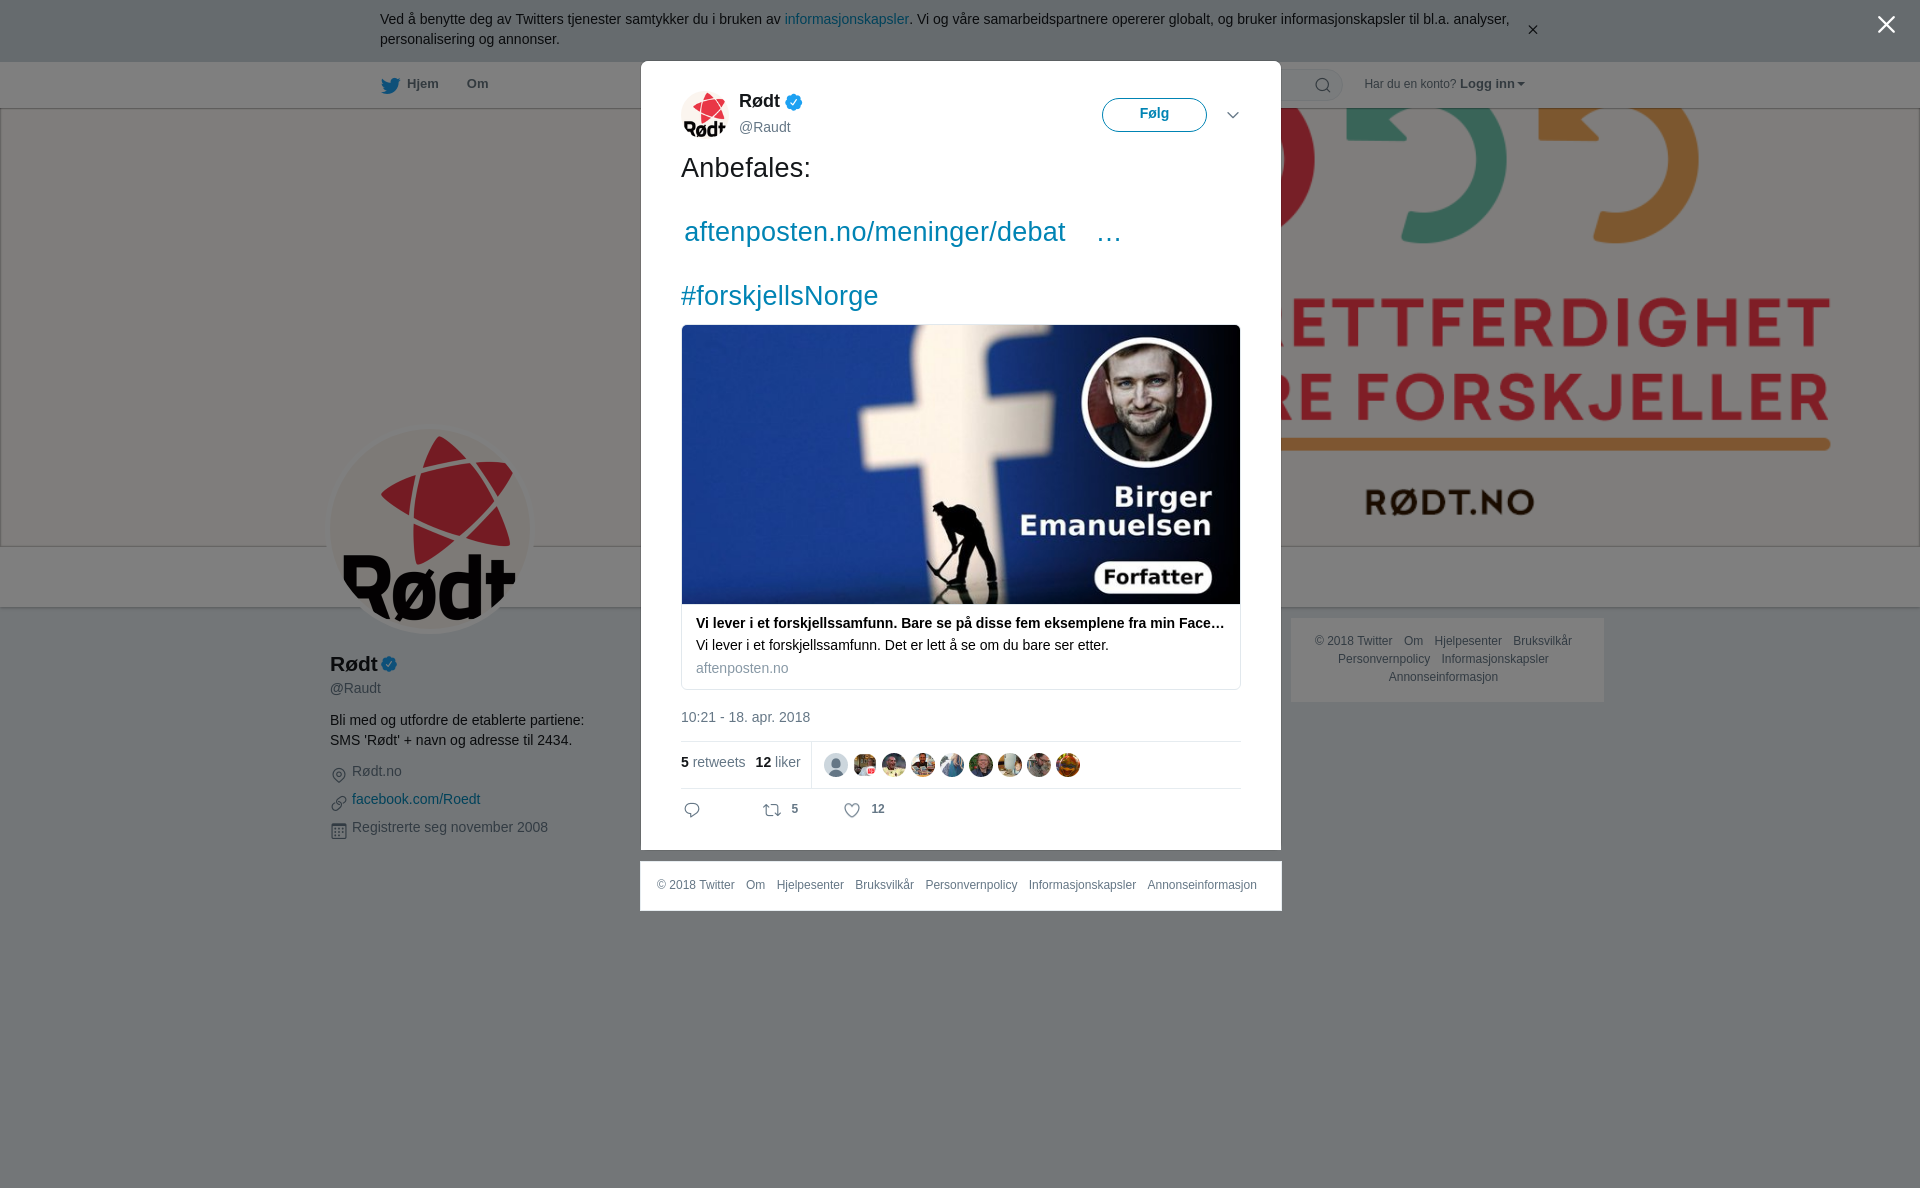Dismiss the cookie notice with small x
Viewport: 1920px width, 1188px height.
(x=1532, y=30)
